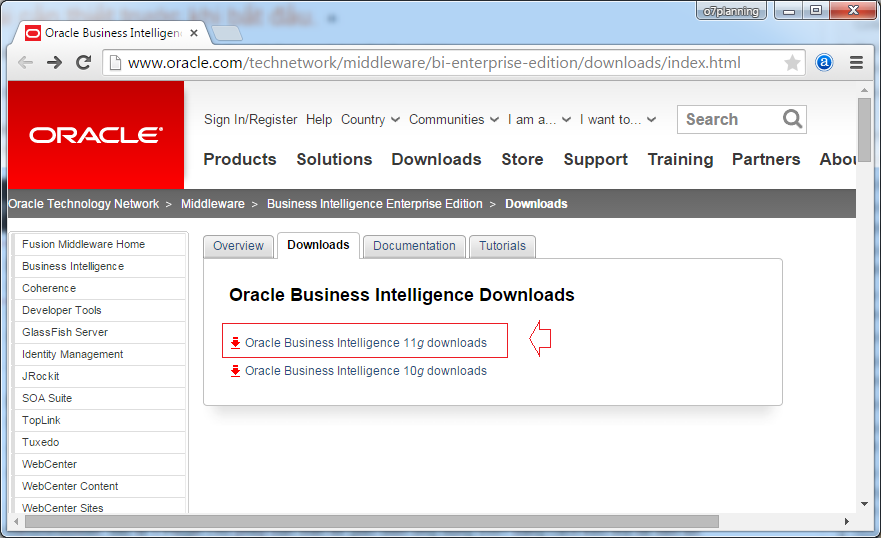Open Oracle Business Intelligence 10g downloads
Viewport: 881px width, 538px height.
coord(366,371)
